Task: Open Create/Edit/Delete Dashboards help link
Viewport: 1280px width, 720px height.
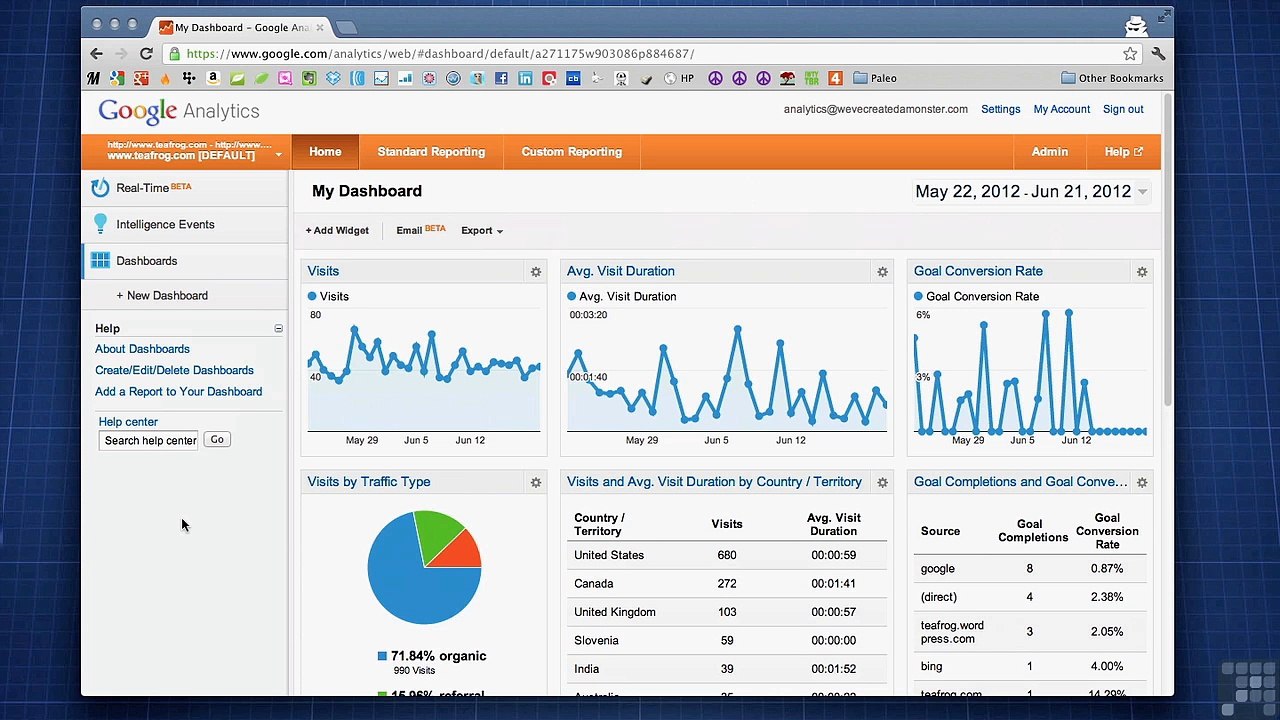Action: (x=174, y=370)
